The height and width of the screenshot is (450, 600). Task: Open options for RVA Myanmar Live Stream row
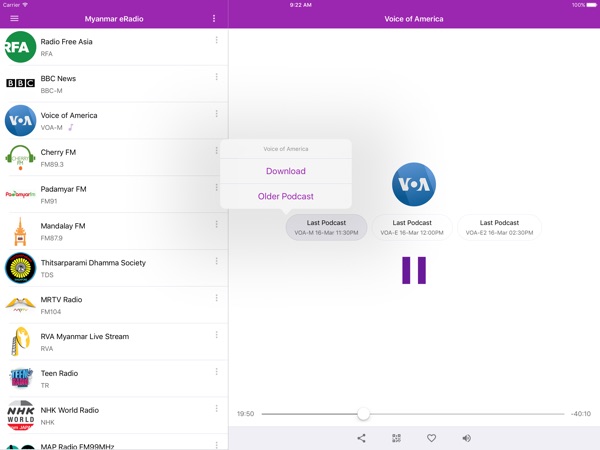coord(217,335)
